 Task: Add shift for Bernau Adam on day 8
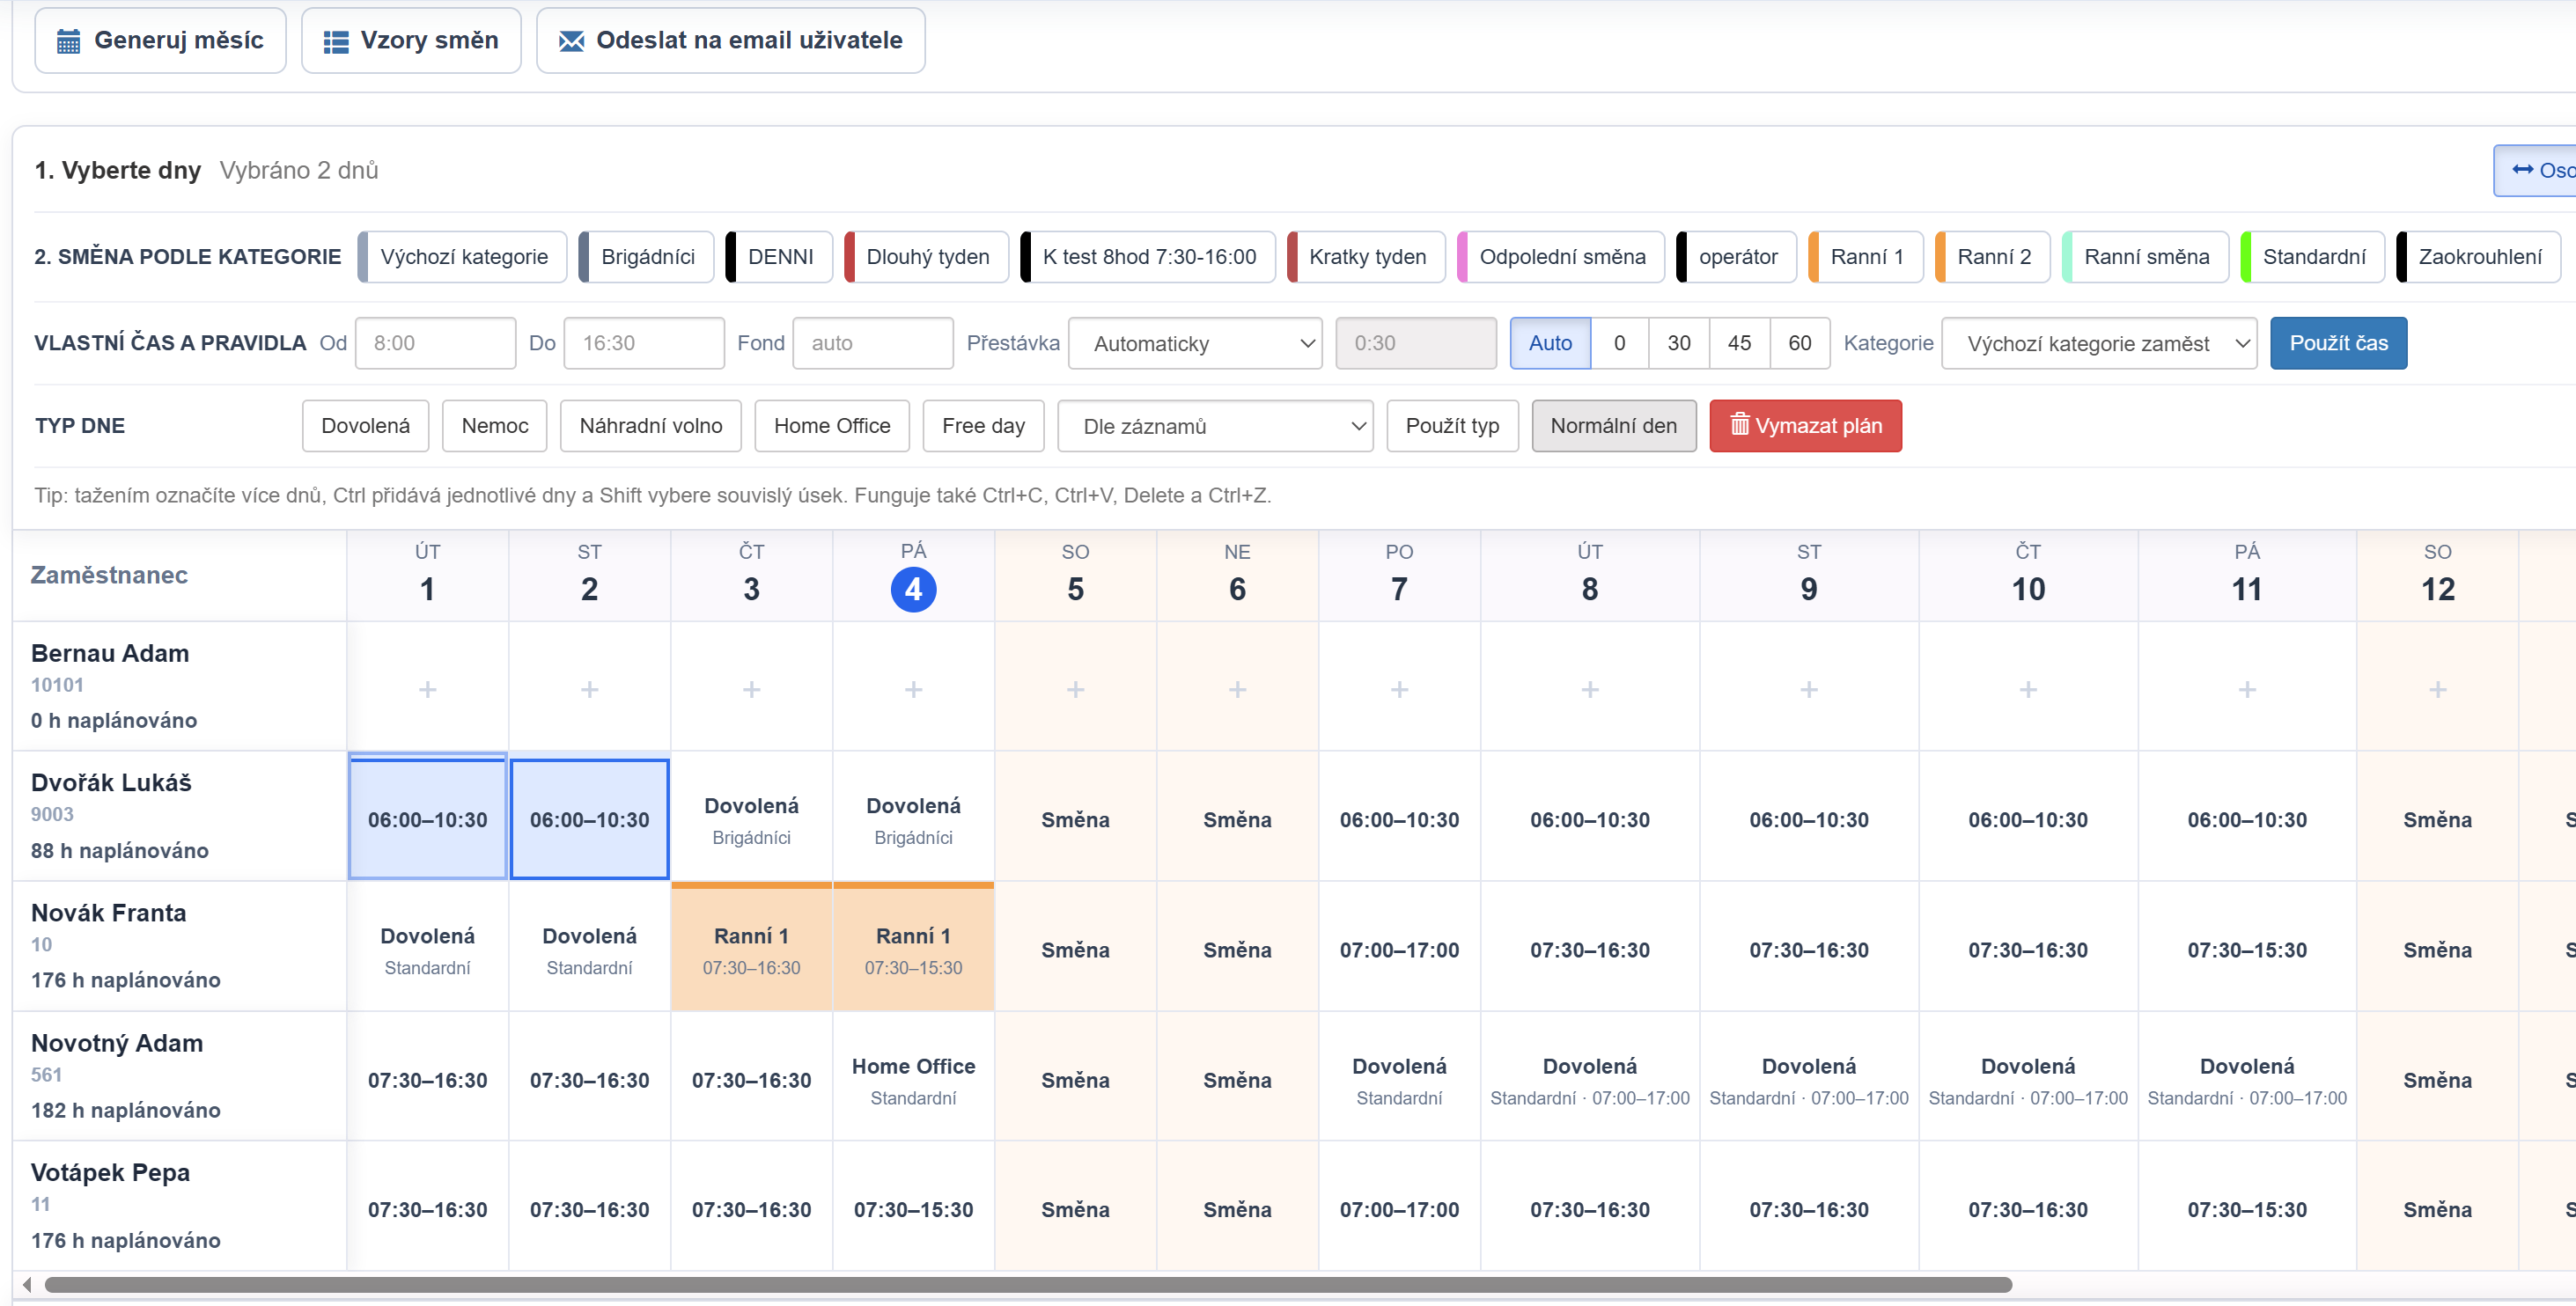click(x=1590, y=689)
